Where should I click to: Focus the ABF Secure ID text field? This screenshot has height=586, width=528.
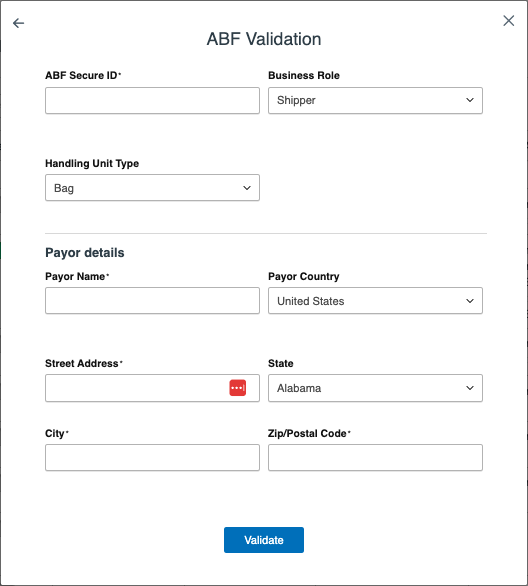point(152,101)
